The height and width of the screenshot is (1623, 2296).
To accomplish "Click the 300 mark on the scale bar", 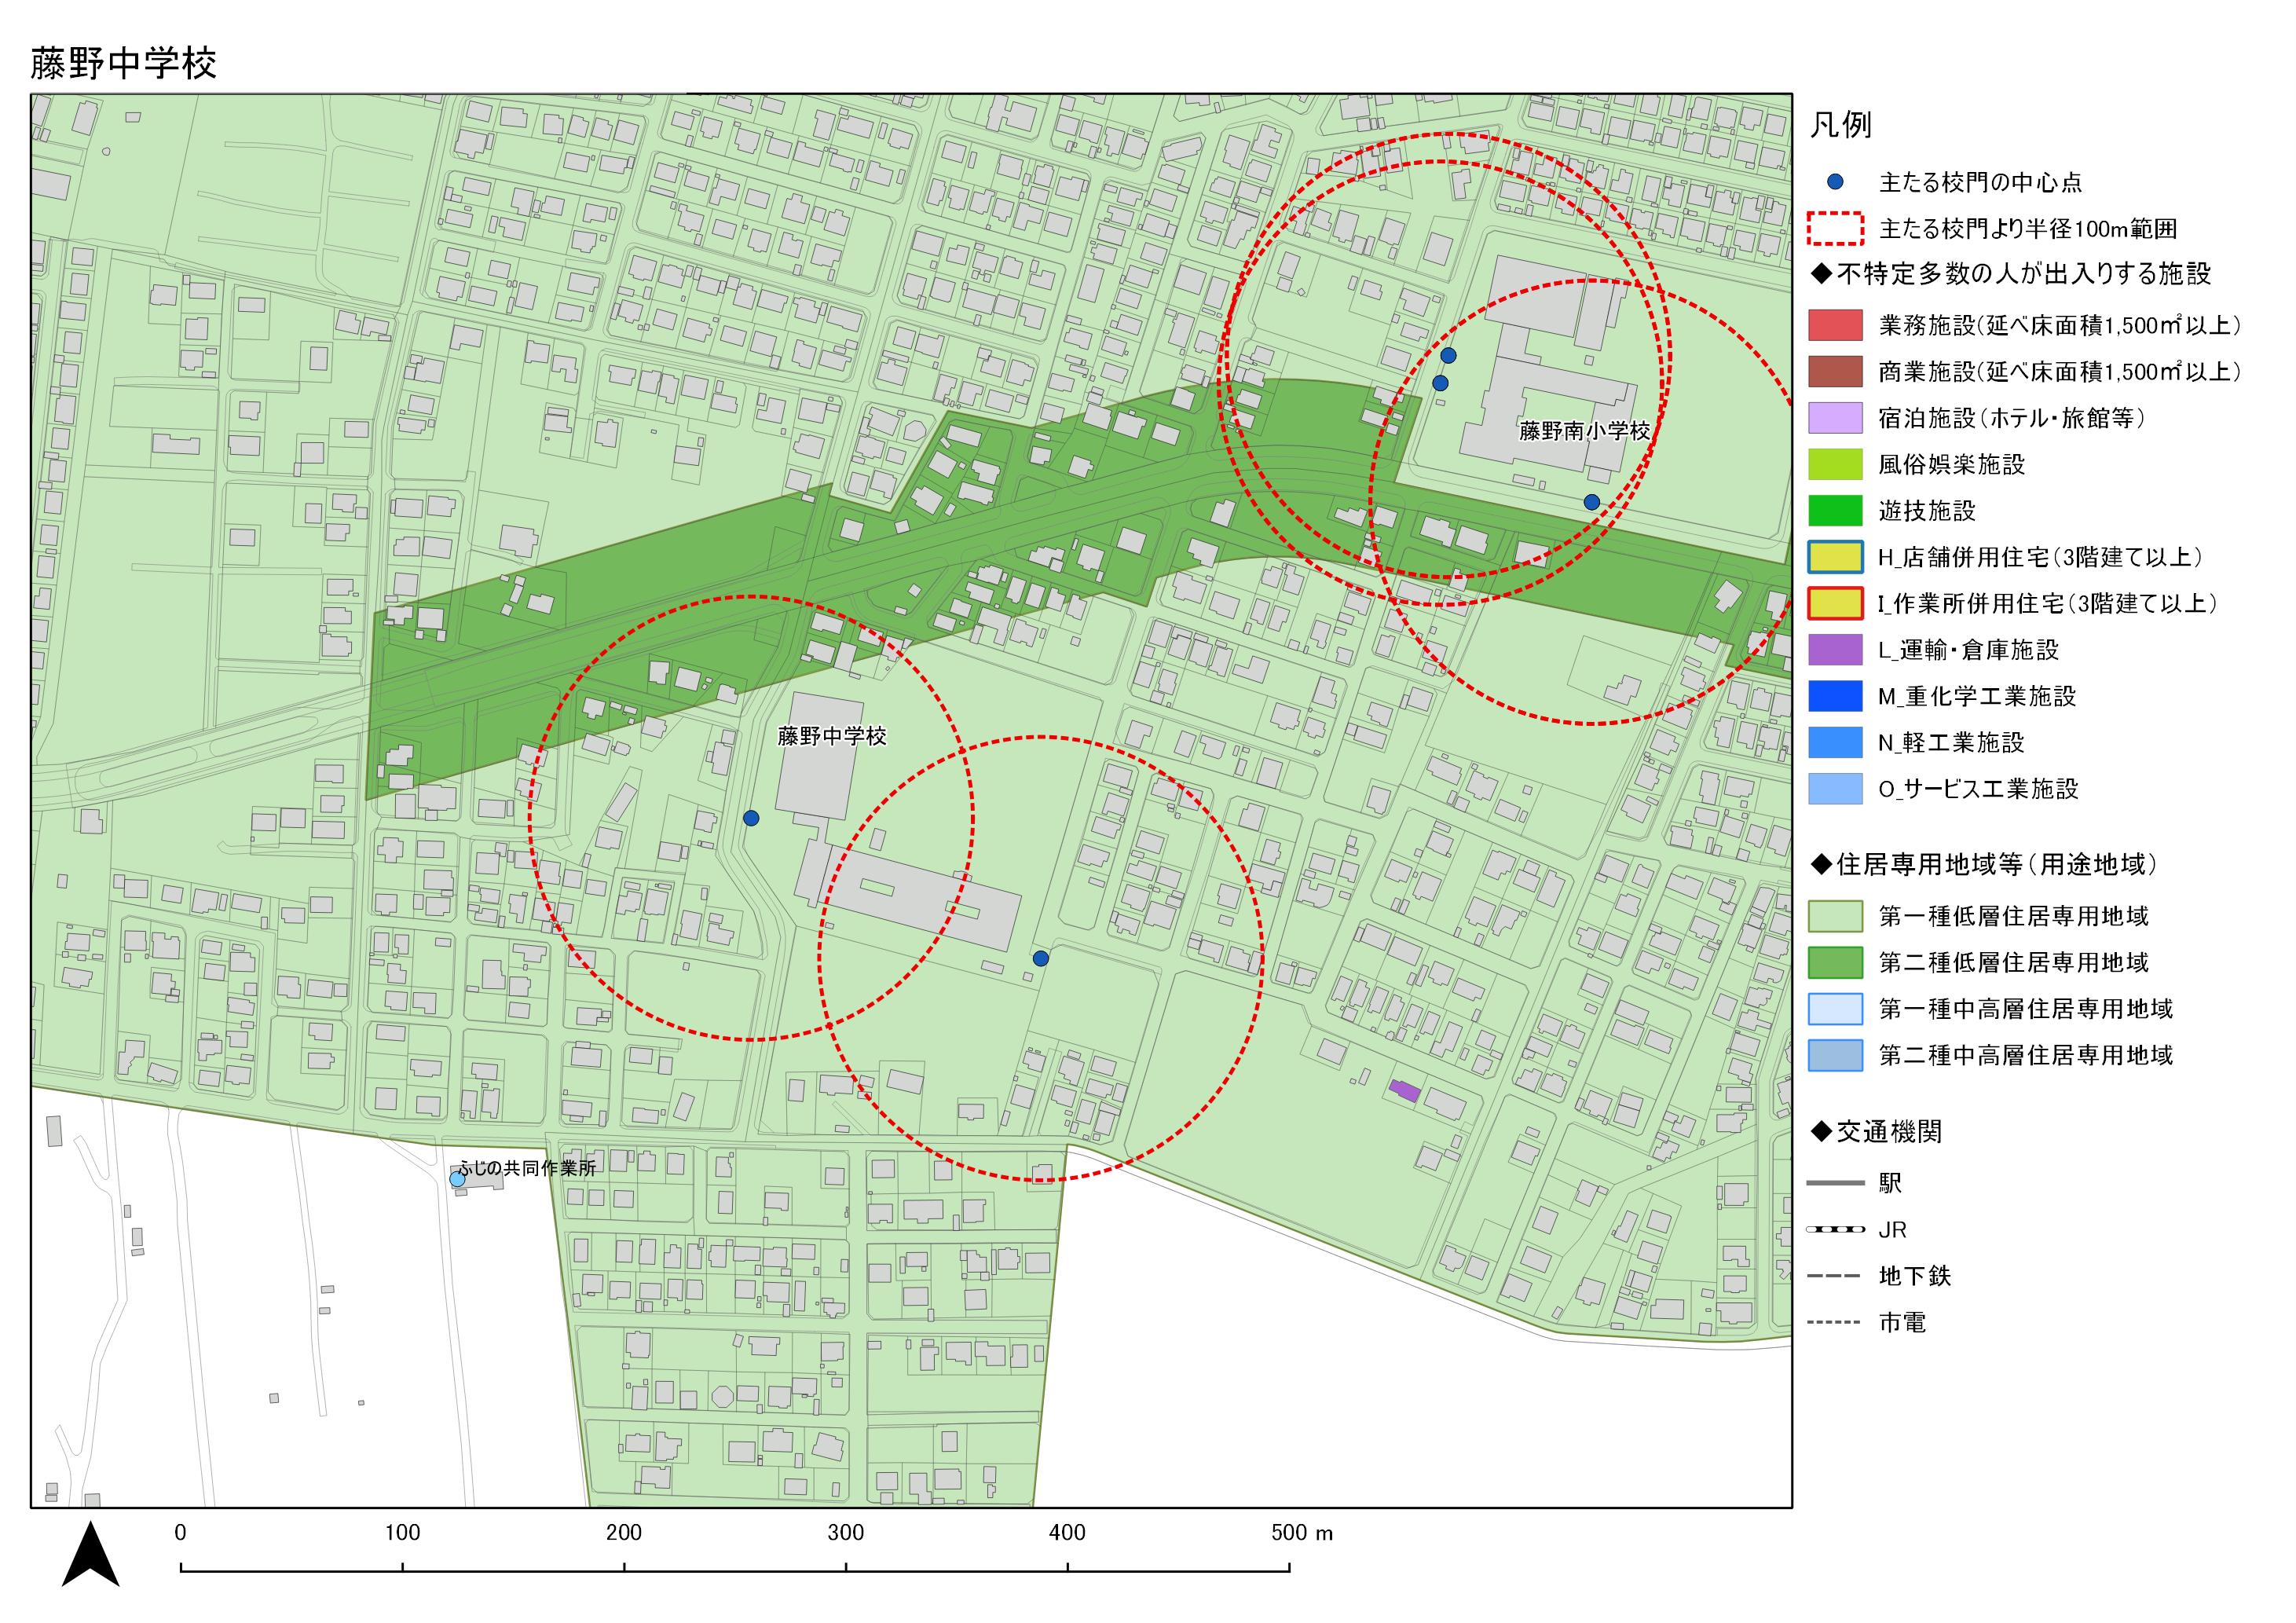I will tap(846, 1533).
